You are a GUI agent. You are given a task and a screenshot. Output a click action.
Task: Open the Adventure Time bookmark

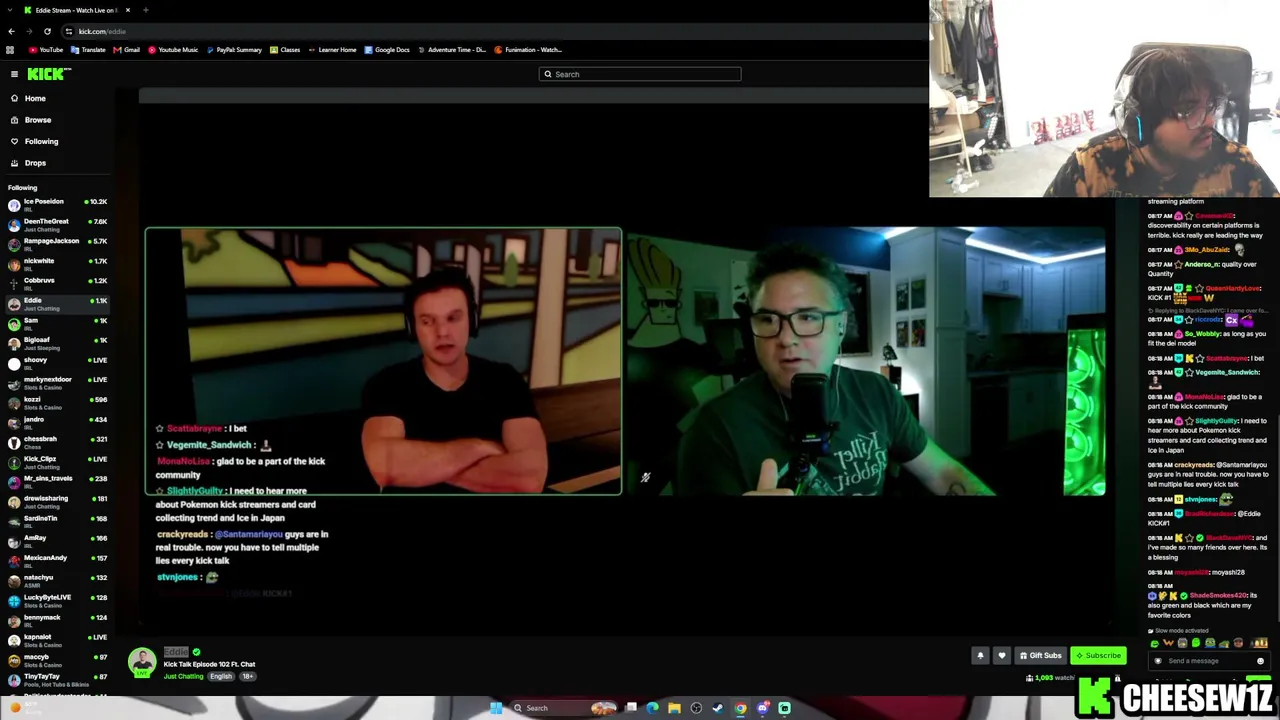coord(452,50)
